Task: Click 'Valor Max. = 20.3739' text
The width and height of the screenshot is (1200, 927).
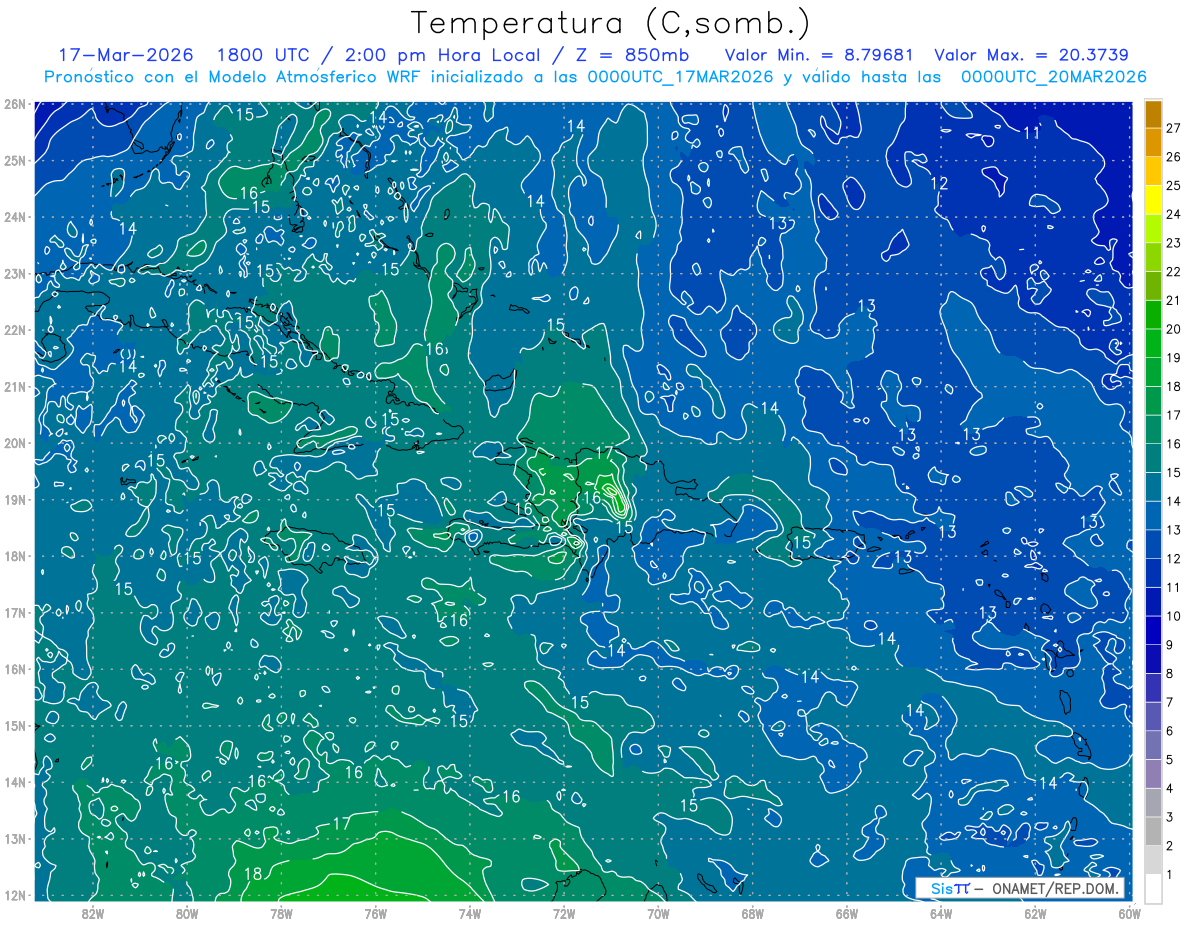Action: point(1031,55)
